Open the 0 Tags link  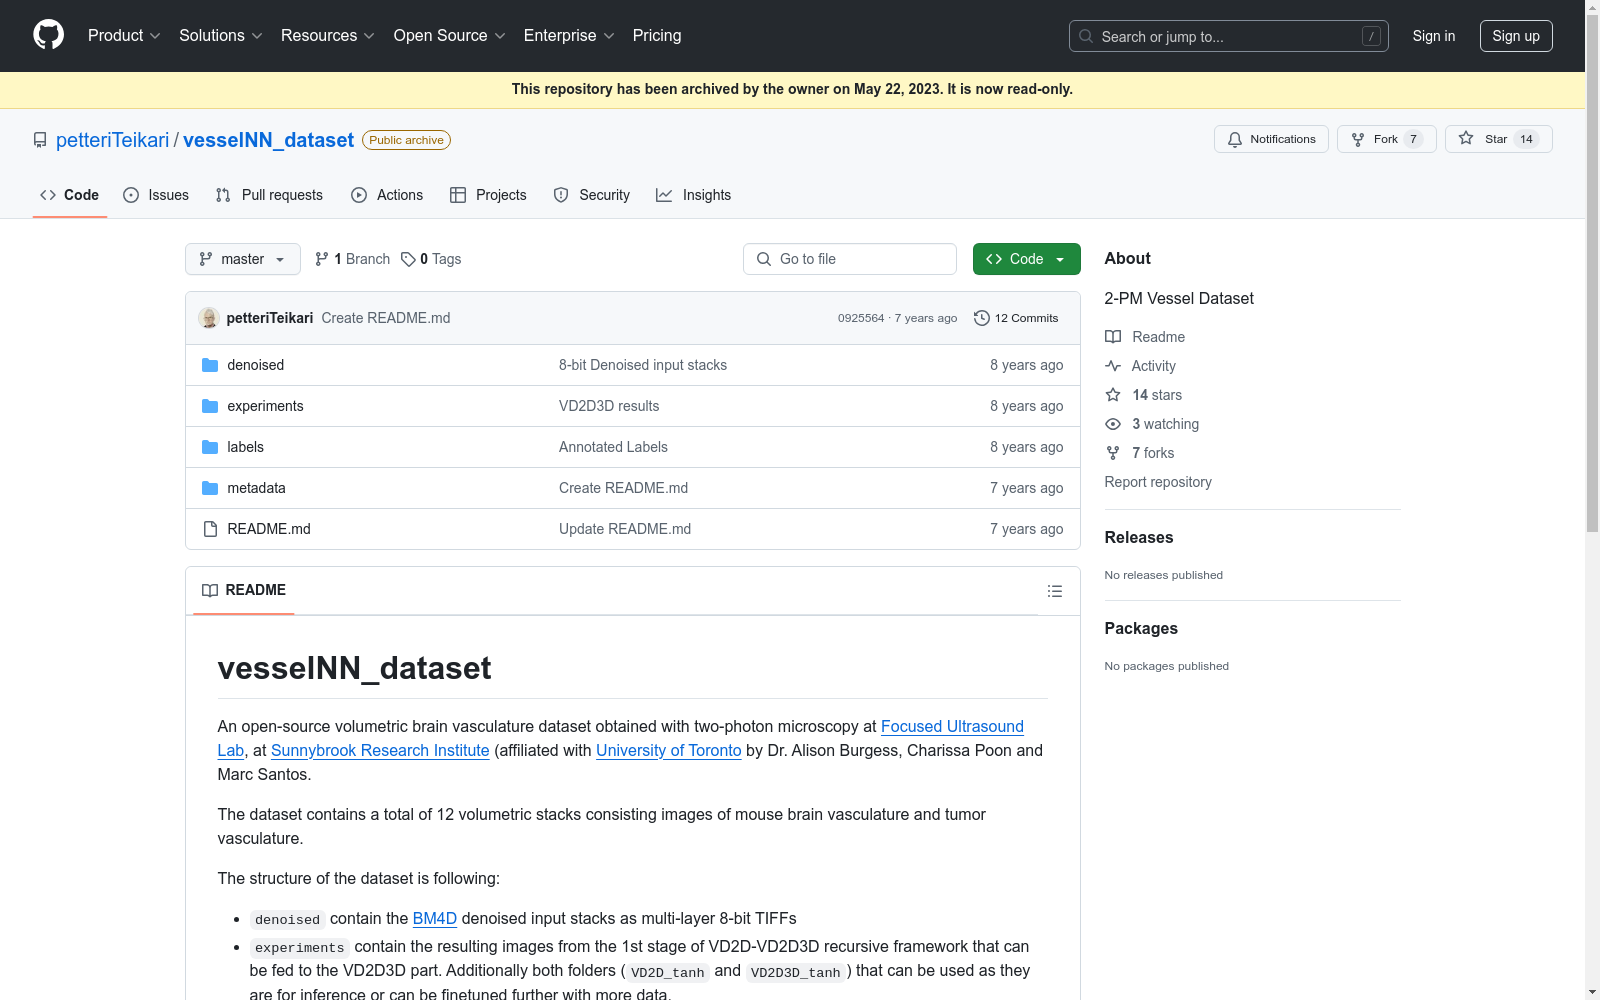431,259
